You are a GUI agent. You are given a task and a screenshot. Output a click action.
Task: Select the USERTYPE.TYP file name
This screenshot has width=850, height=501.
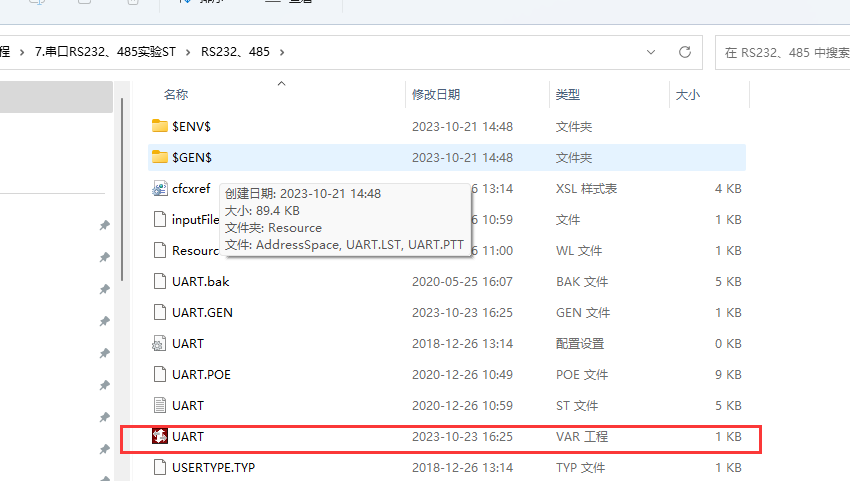pyautogui.click(x=214, y=467)
